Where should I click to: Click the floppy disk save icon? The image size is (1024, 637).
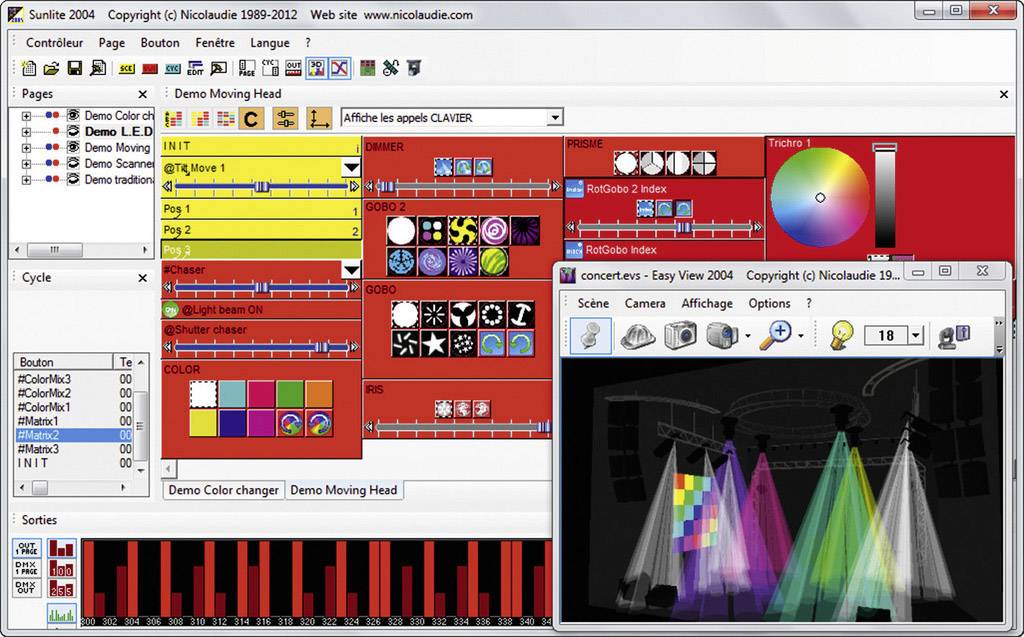(x=75, y=68)
